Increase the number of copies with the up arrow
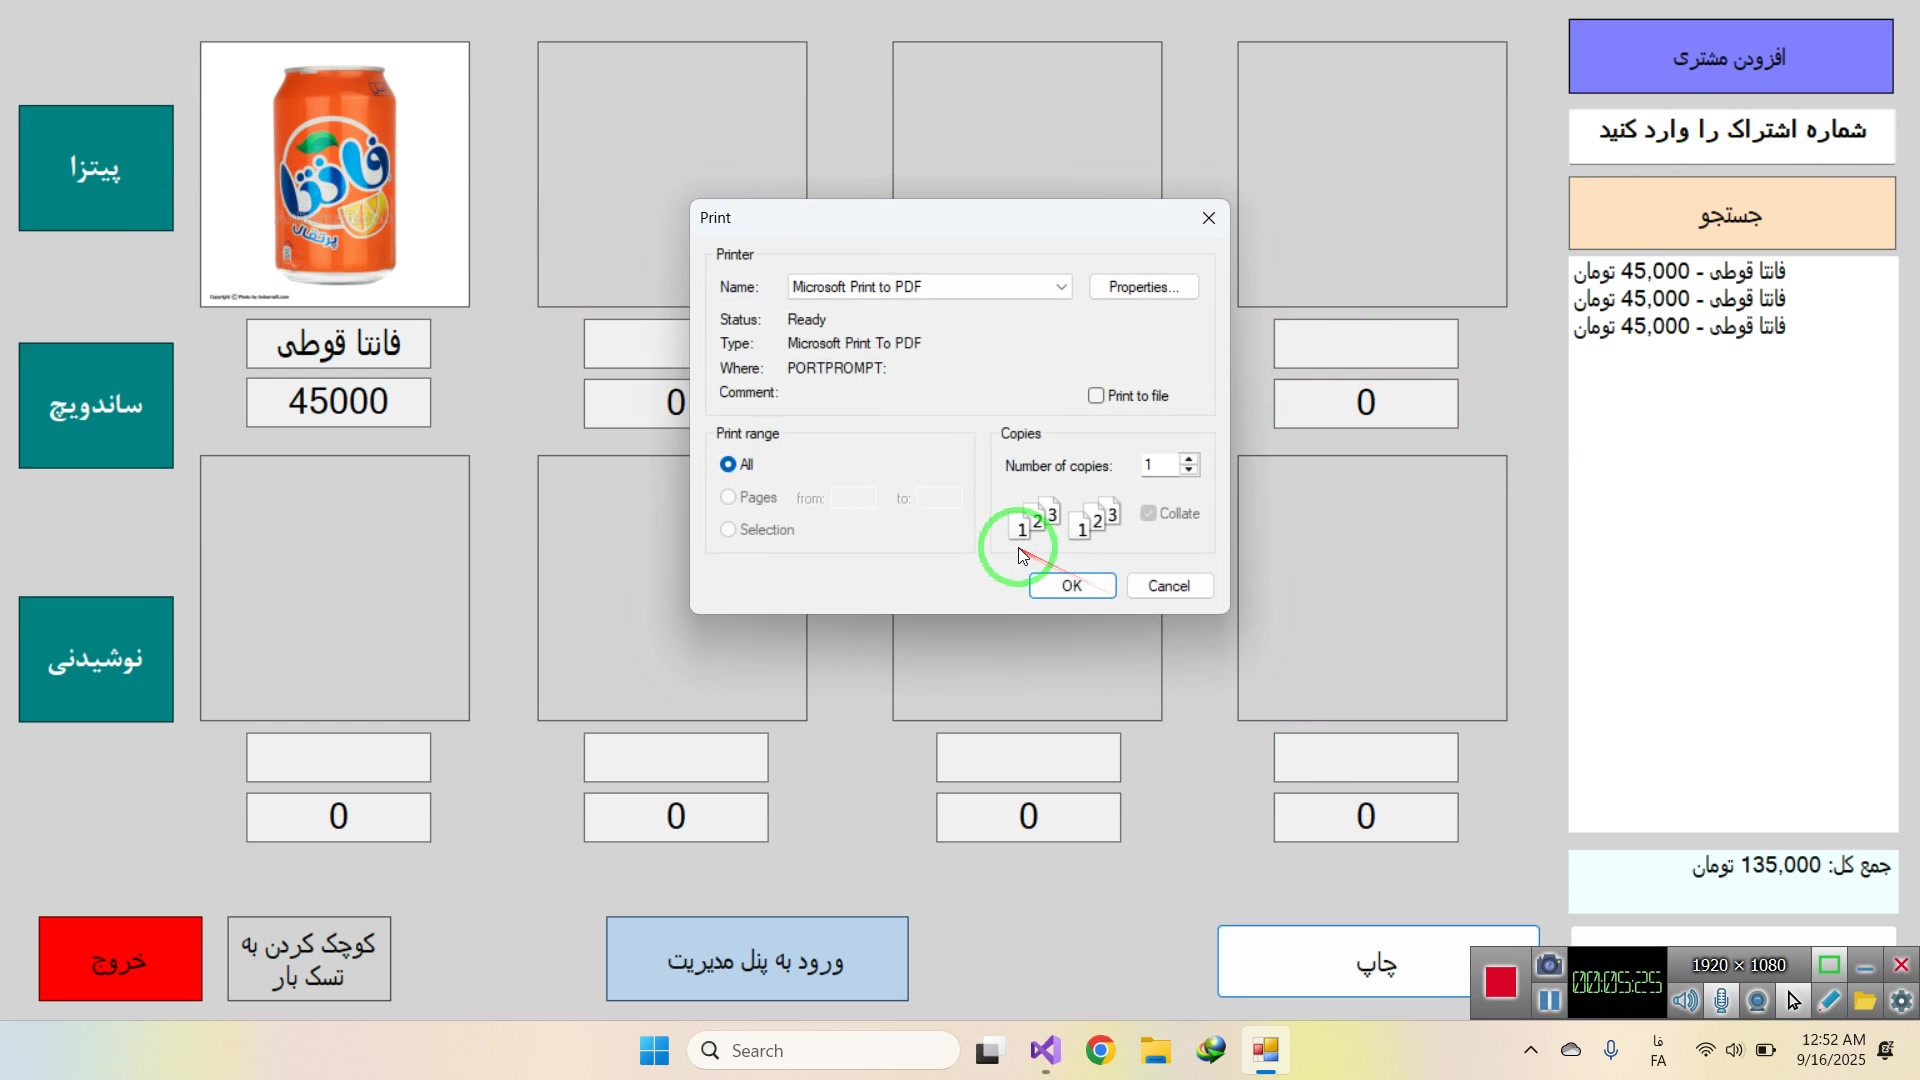1920x1080 pixels. 1189,459
